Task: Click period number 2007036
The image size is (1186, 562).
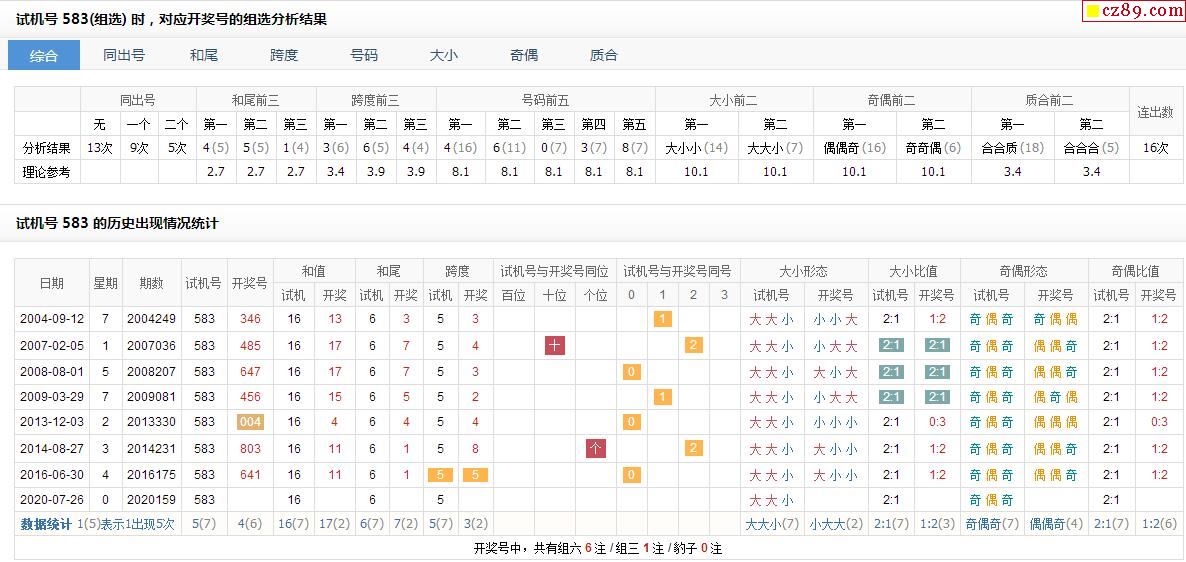Action: pyautogui.click(x=151, y=346)
